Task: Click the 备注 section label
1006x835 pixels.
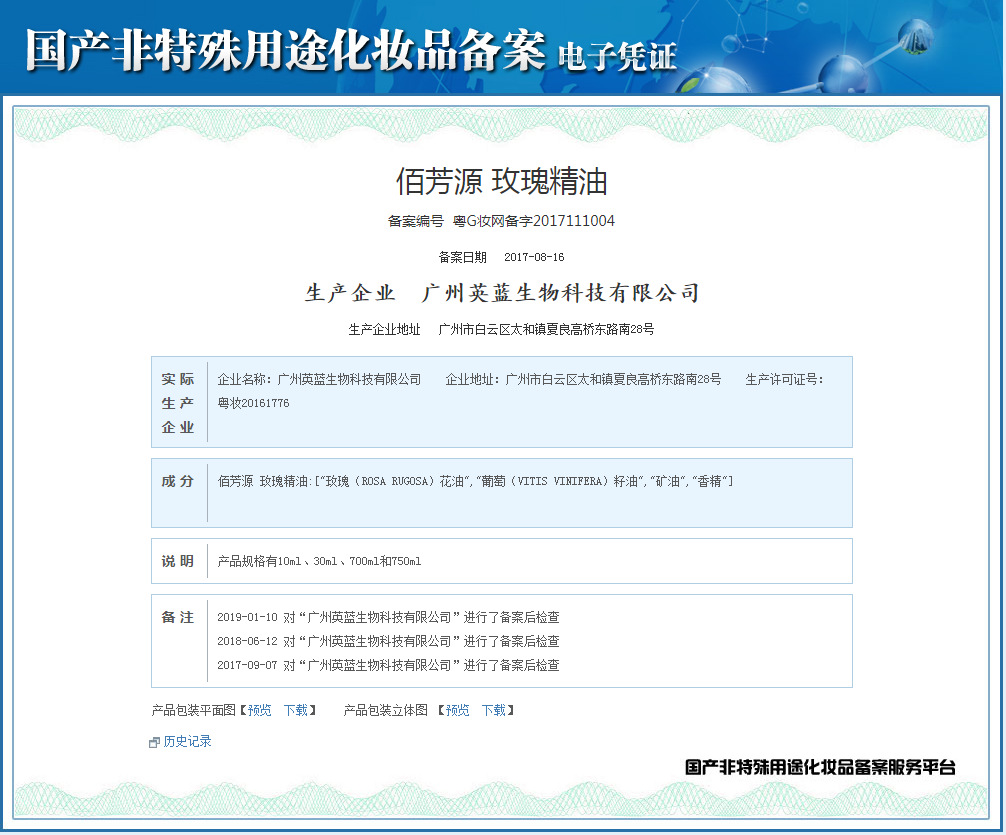Action: click(178, 617)
